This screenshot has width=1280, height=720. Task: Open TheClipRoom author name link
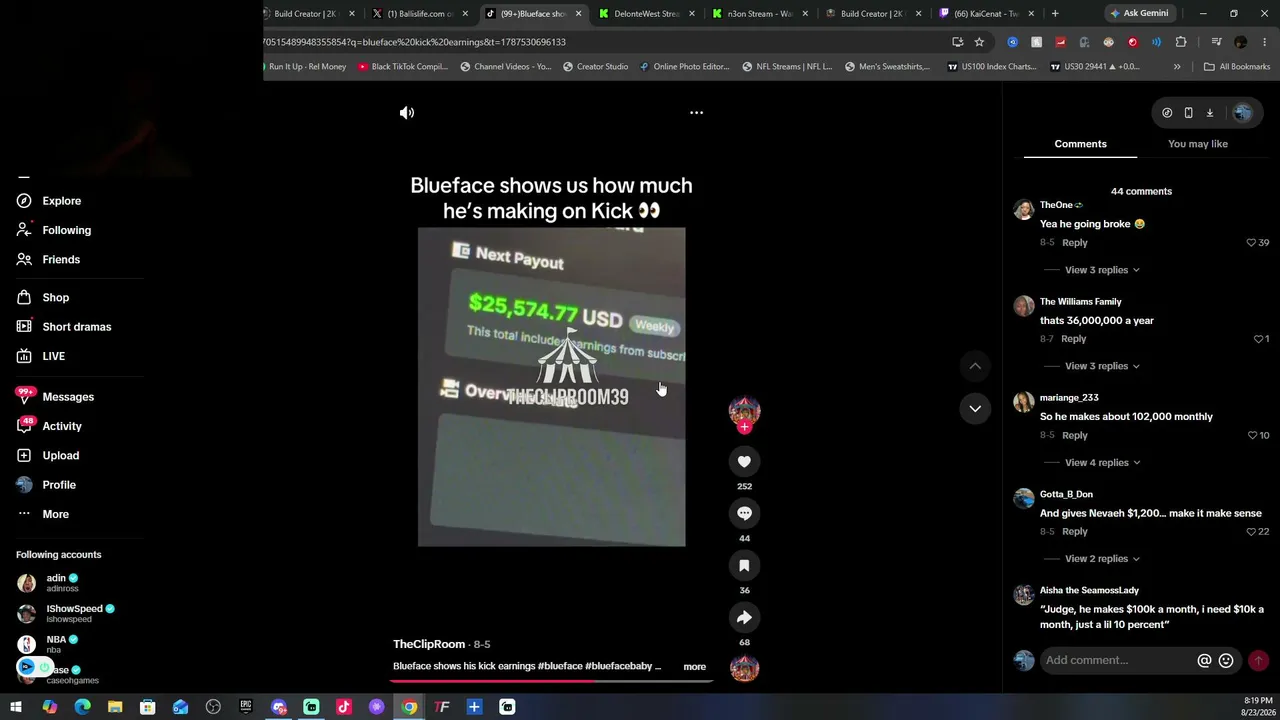click(x=429, y=644)
